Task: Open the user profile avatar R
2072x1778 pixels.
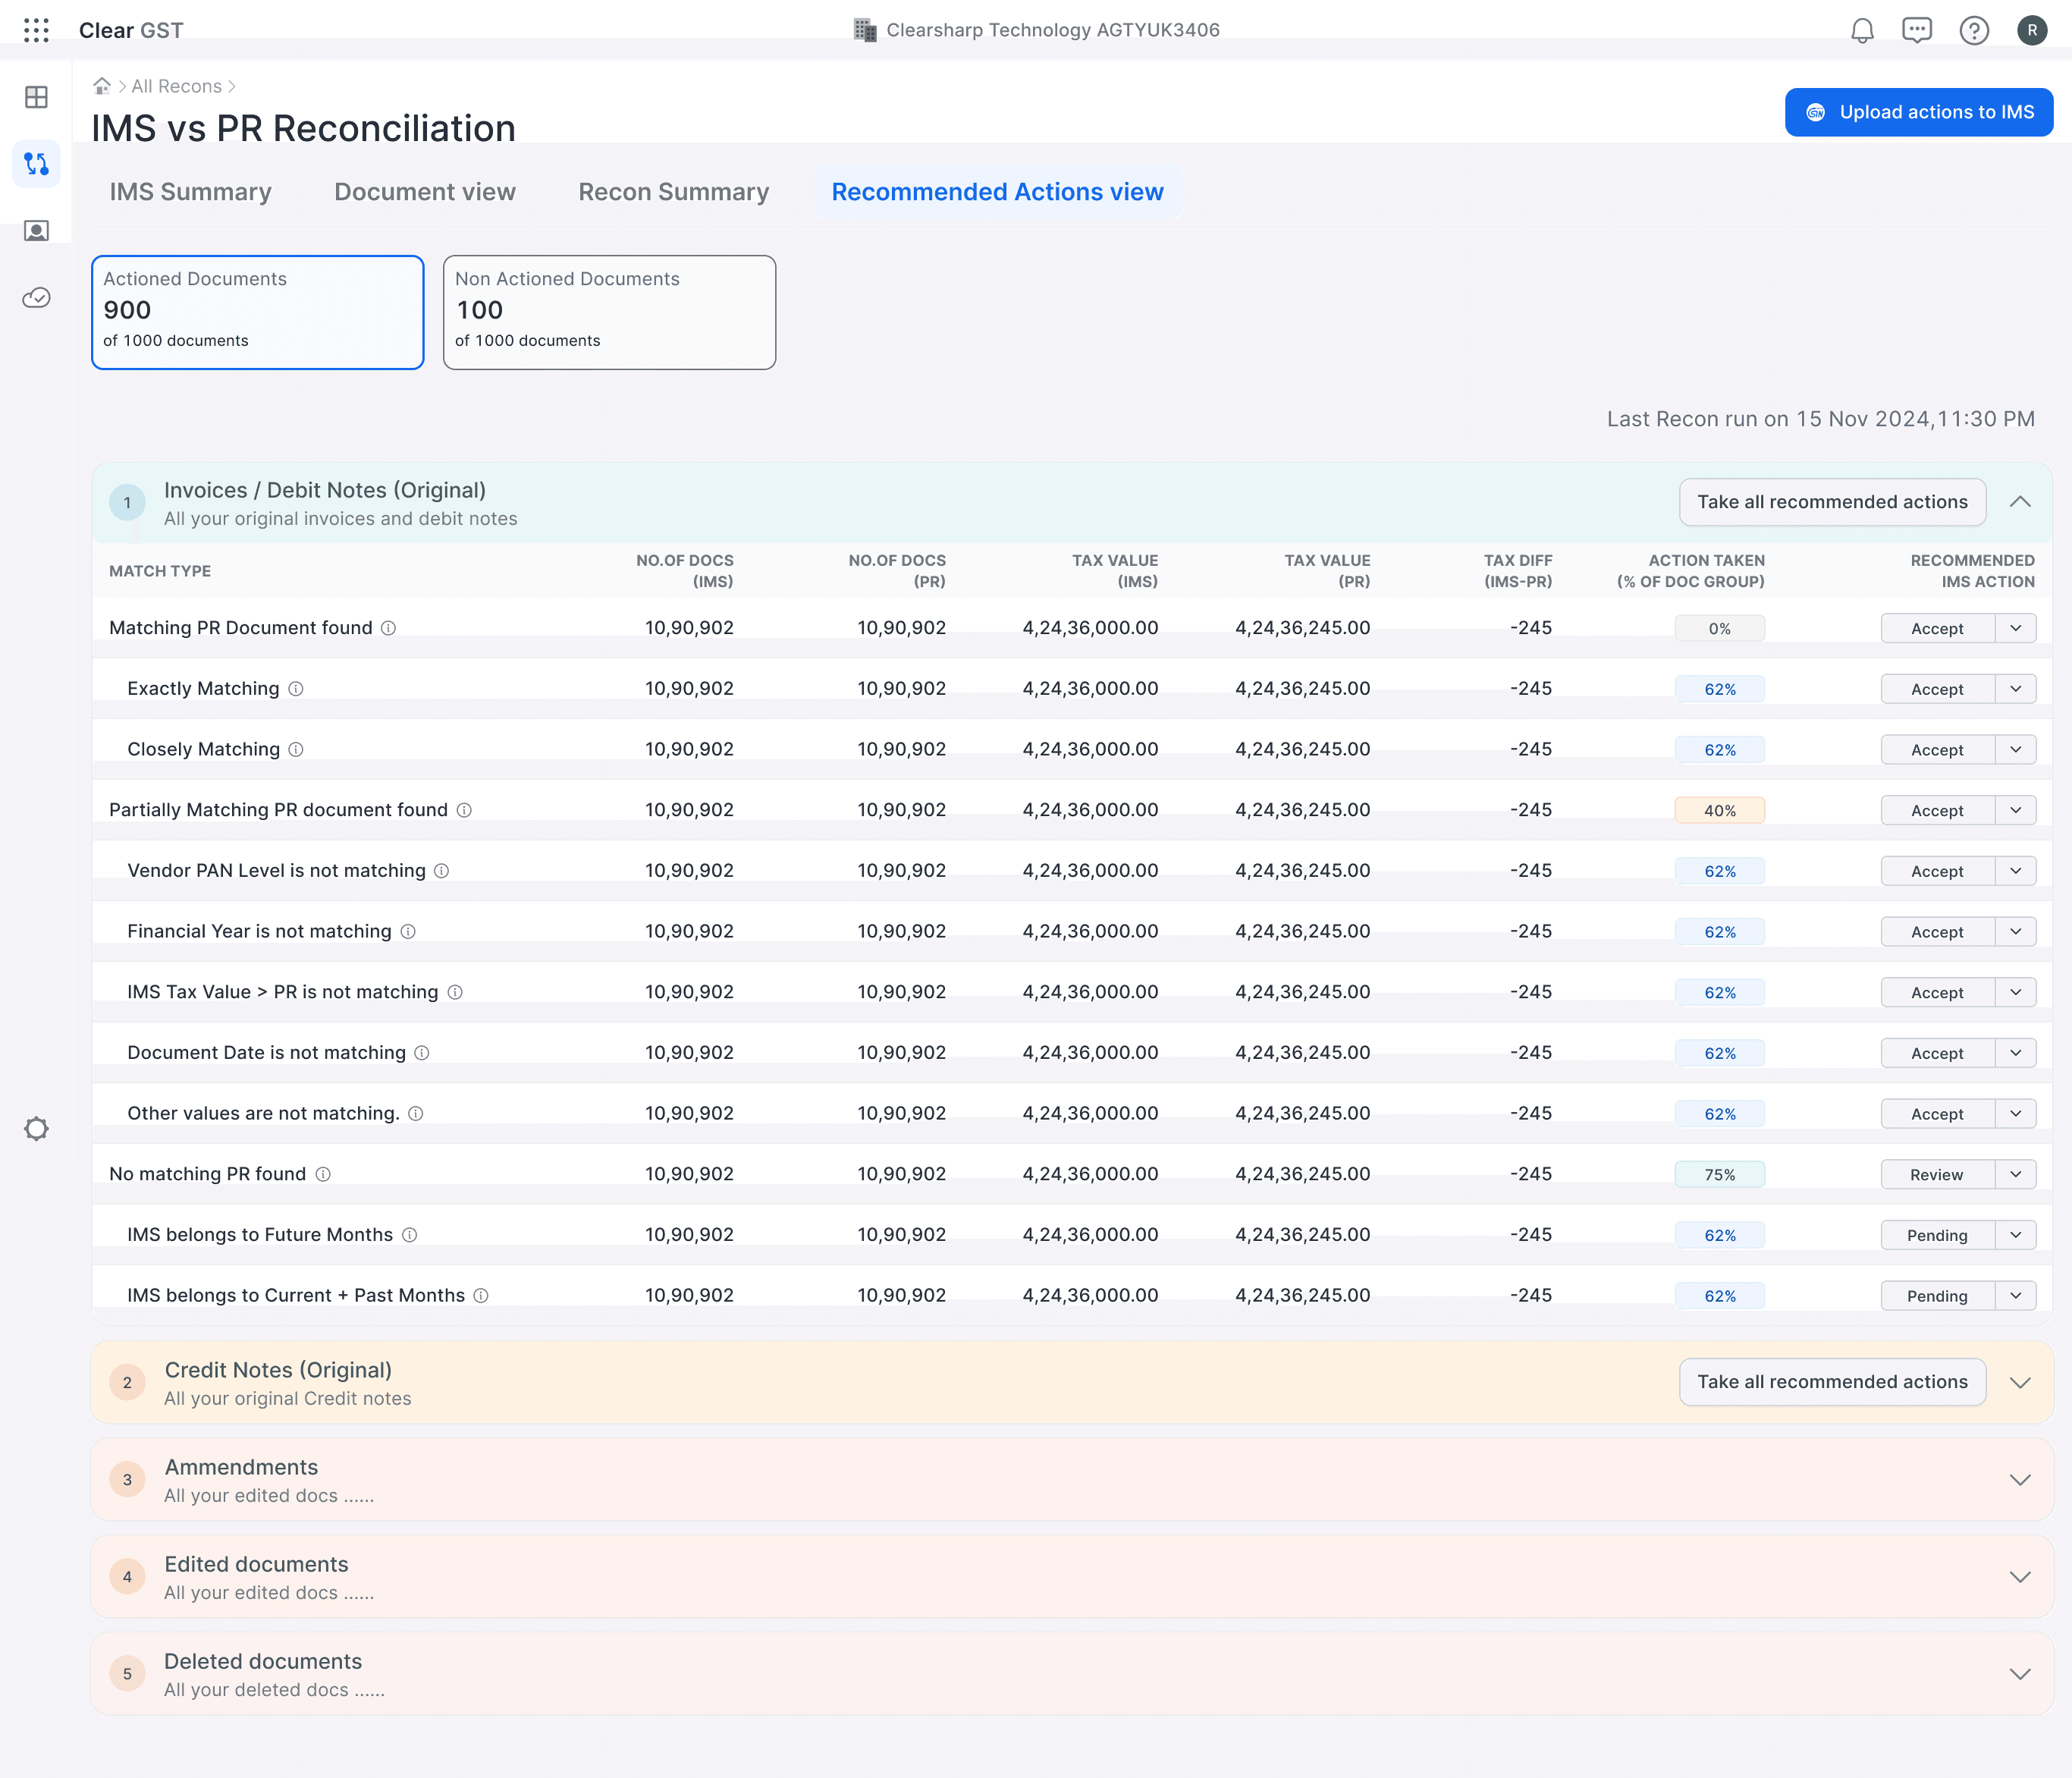Action: [2032, 30]
